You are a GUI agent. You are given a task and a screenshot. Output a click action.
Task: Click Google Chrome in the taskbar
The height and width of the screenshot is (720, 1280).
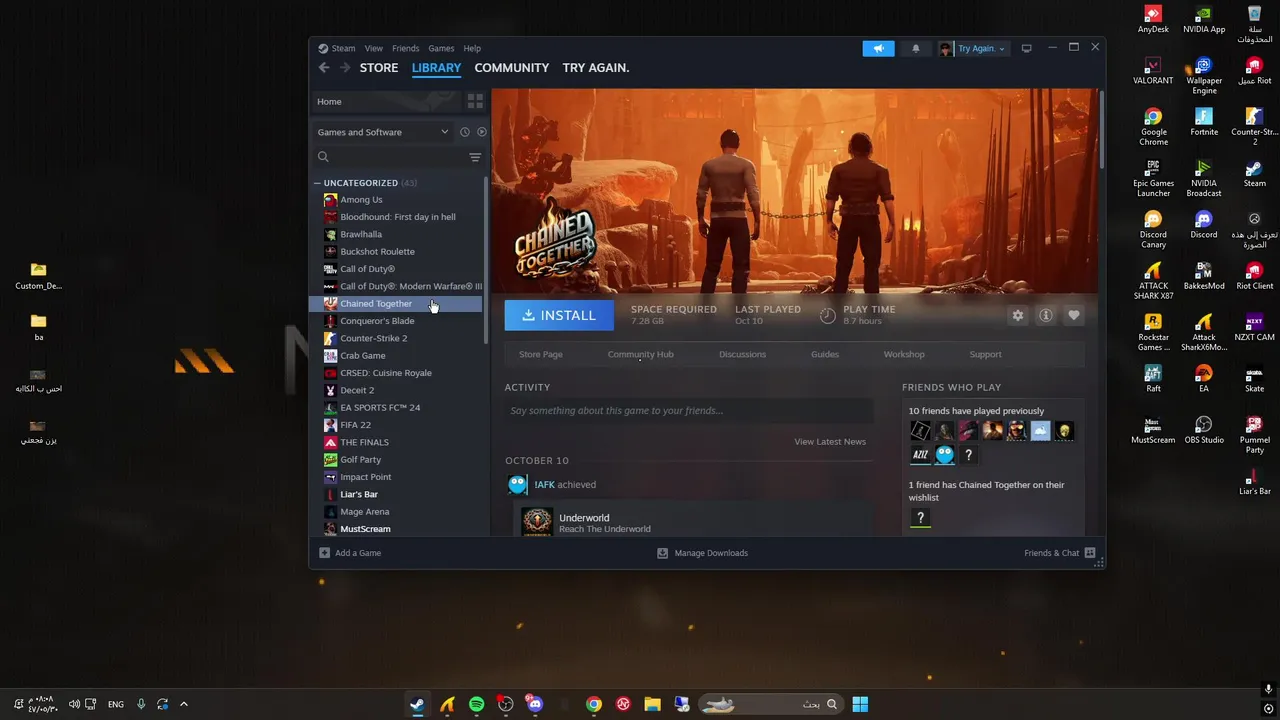coord(594,704)
